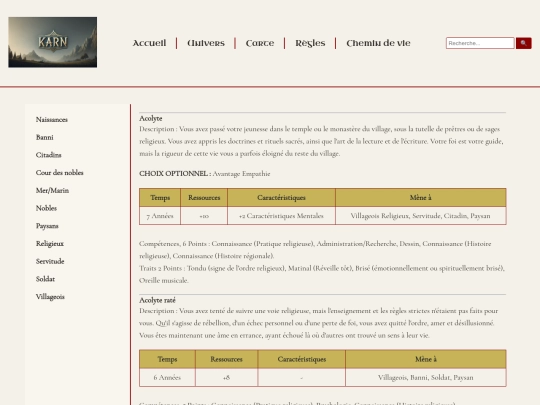Open the Chemin de vie menu

(x=378, y=43)
